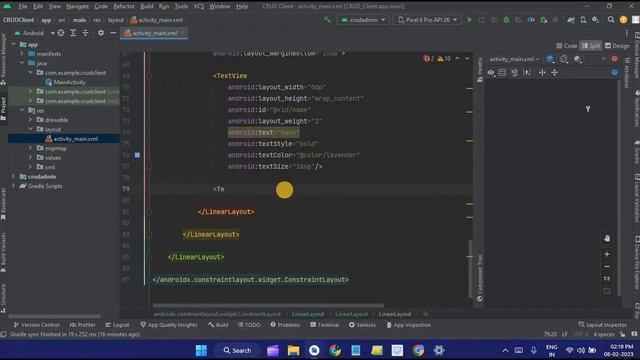Open the Android project view dropdown

(x=34, y=33)
